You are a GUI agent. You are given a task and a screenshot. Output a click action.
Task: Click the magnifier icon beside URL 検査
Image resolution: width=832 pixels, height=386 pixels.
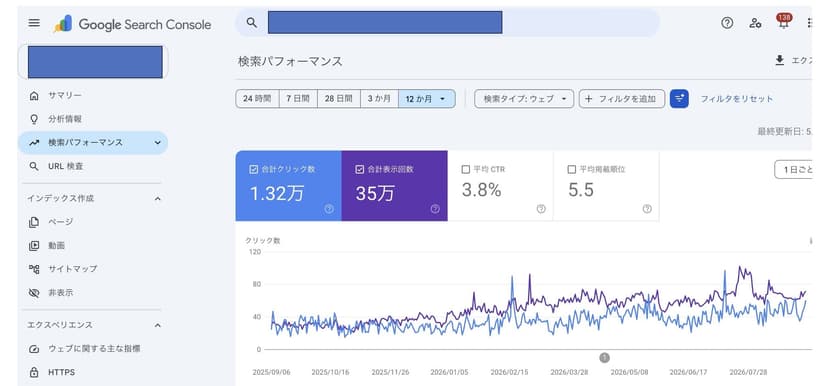click(34, 166)
